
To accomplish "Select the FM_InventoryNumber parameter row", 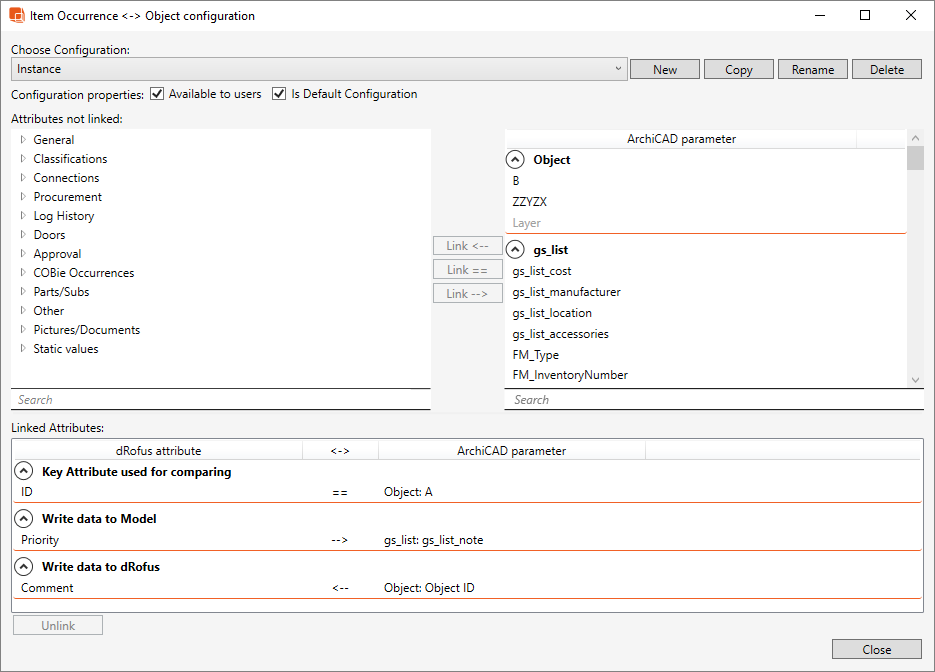I will click(570, 375).
